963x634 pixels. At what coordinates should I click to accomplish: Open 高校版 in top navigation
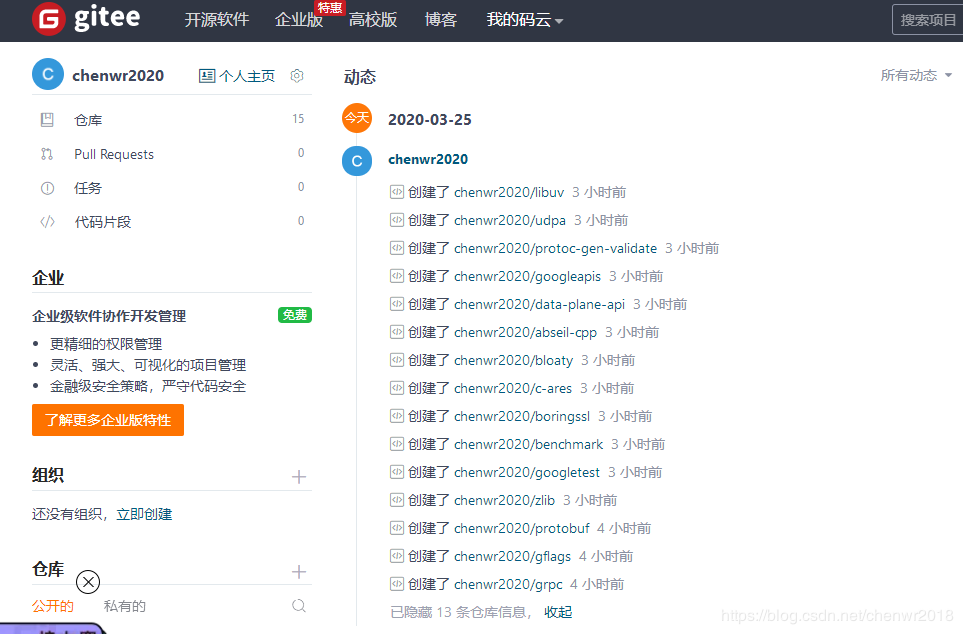point(373,20)
